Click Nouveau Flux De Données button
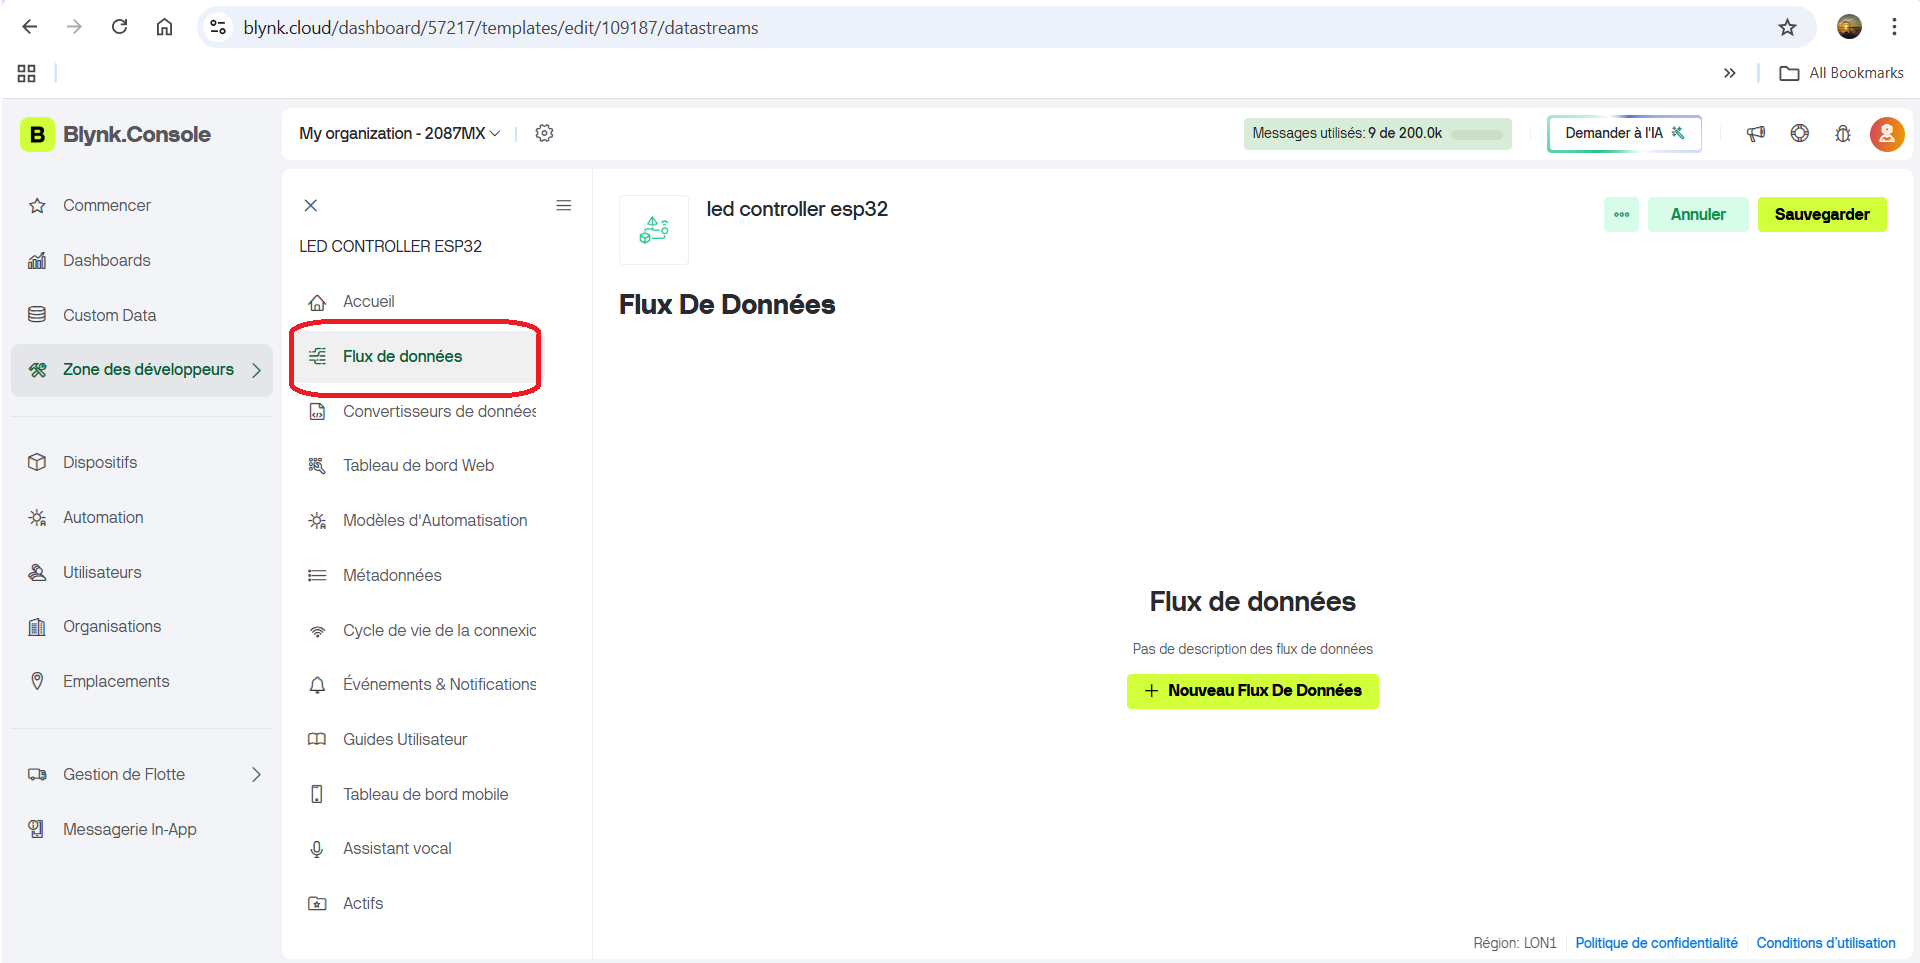1920x963 pixels. point(1252,691)
